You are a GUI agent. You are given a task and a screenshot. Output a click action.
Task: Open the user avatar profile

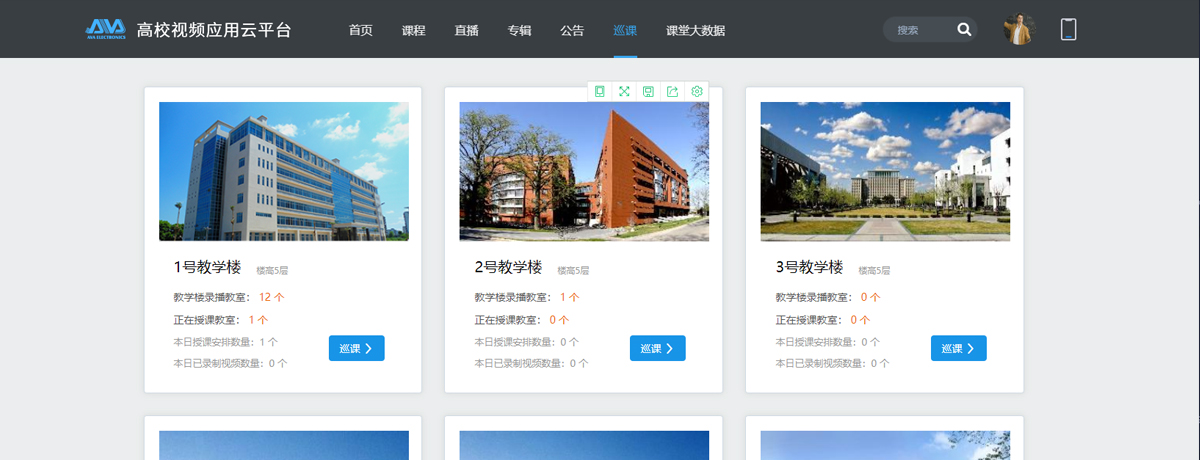(1019, 29)
